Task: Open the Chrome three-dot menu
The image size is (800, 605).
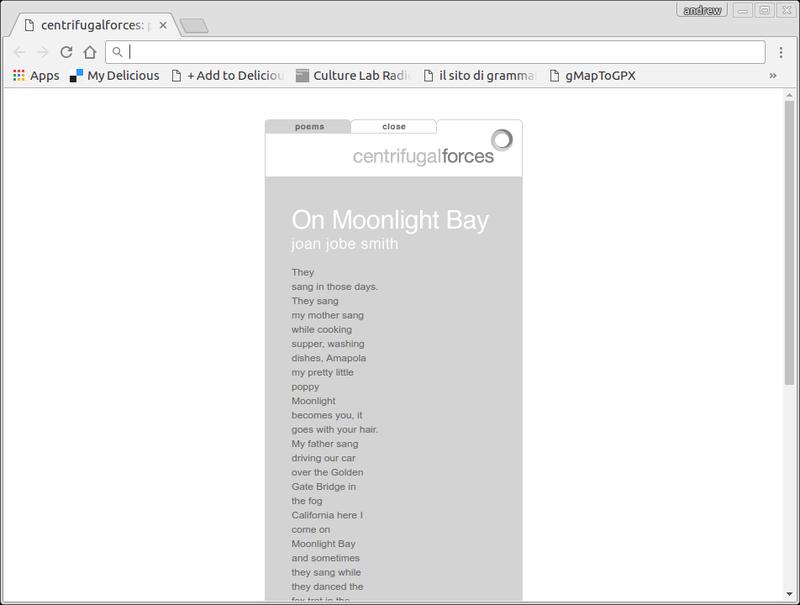Action: click(781, 52)
